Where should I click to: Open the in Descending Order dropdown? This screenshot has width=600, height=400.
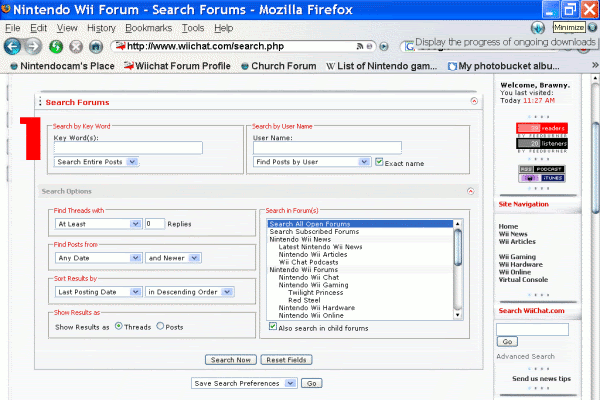(x=190, y=292)
